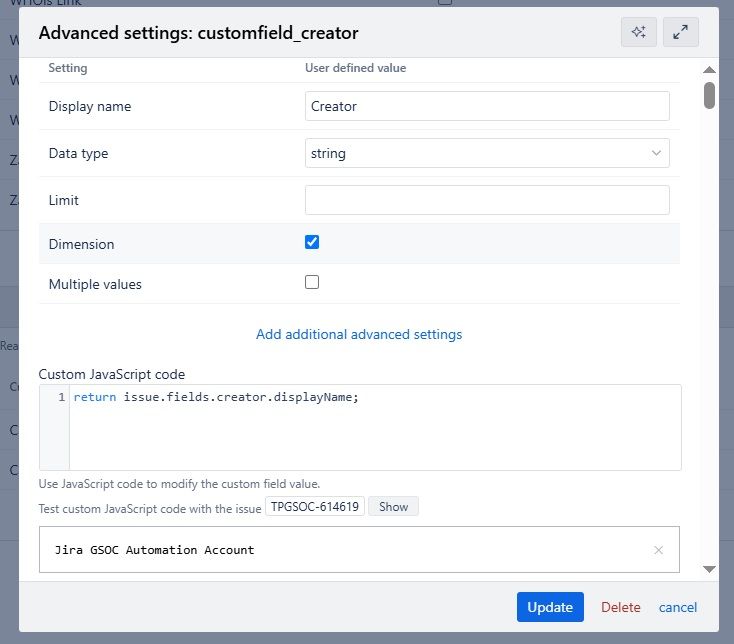Click the scrollbar up arrow
Viewport: 734px width, 644px height.
(709, 69)
